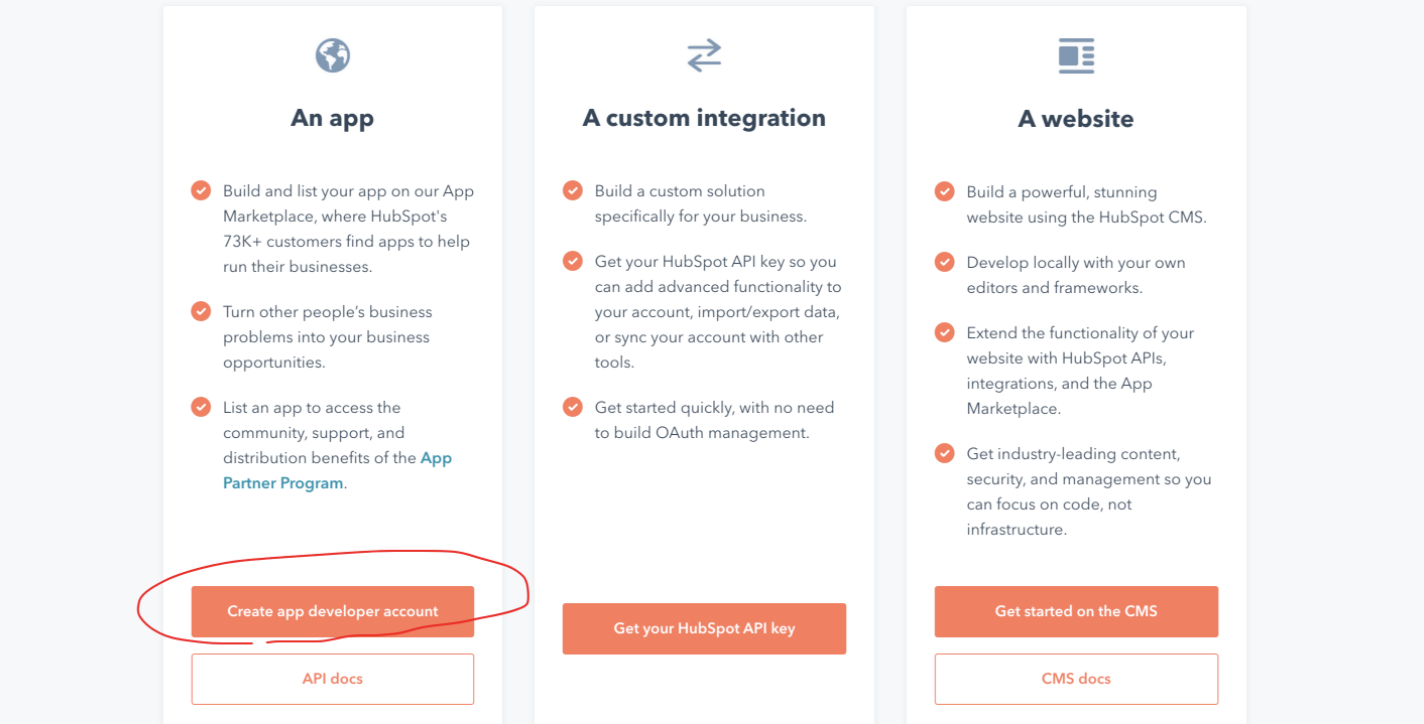Screen dimensions: 1424x724
Task: Select the "A website" card heading
Action: pos(1076,118)
